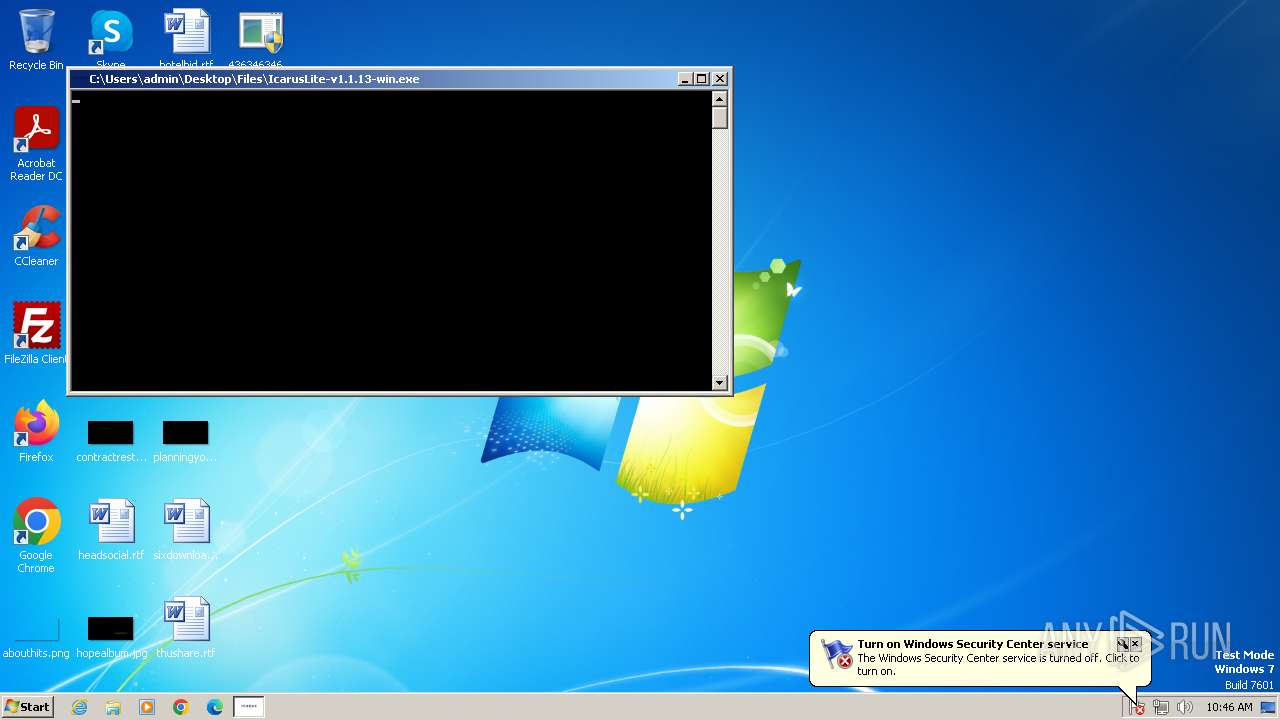Launch Internet Explorer from the taskbar

point(79,707)
